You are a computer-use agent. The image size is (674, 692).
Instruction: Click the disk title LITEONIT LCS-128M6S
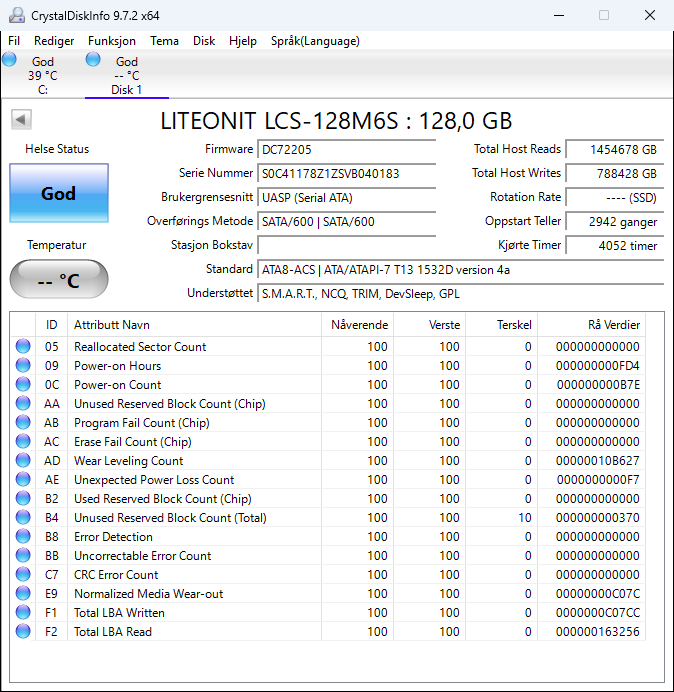click(x=336, y=120)
